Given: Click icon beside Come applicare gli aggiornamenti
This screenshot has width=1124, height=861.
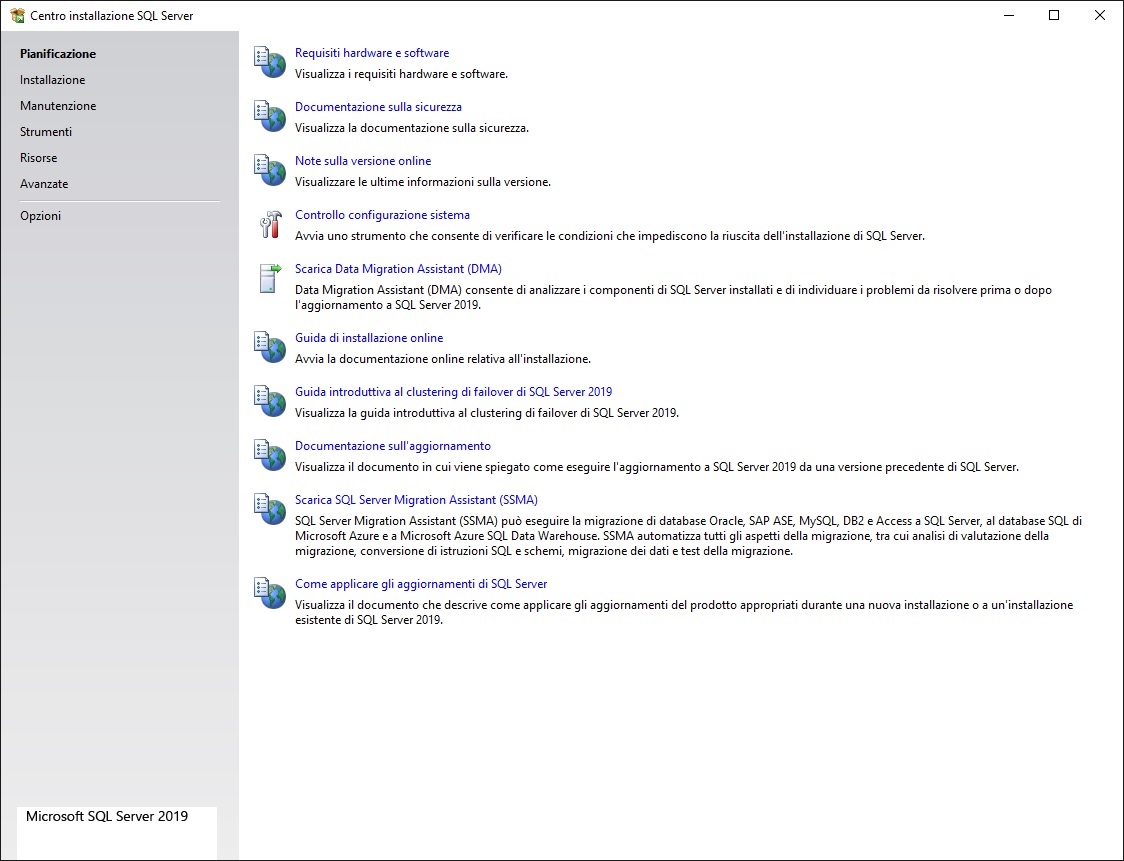Looking at the screenshot, I should (270, 593).
